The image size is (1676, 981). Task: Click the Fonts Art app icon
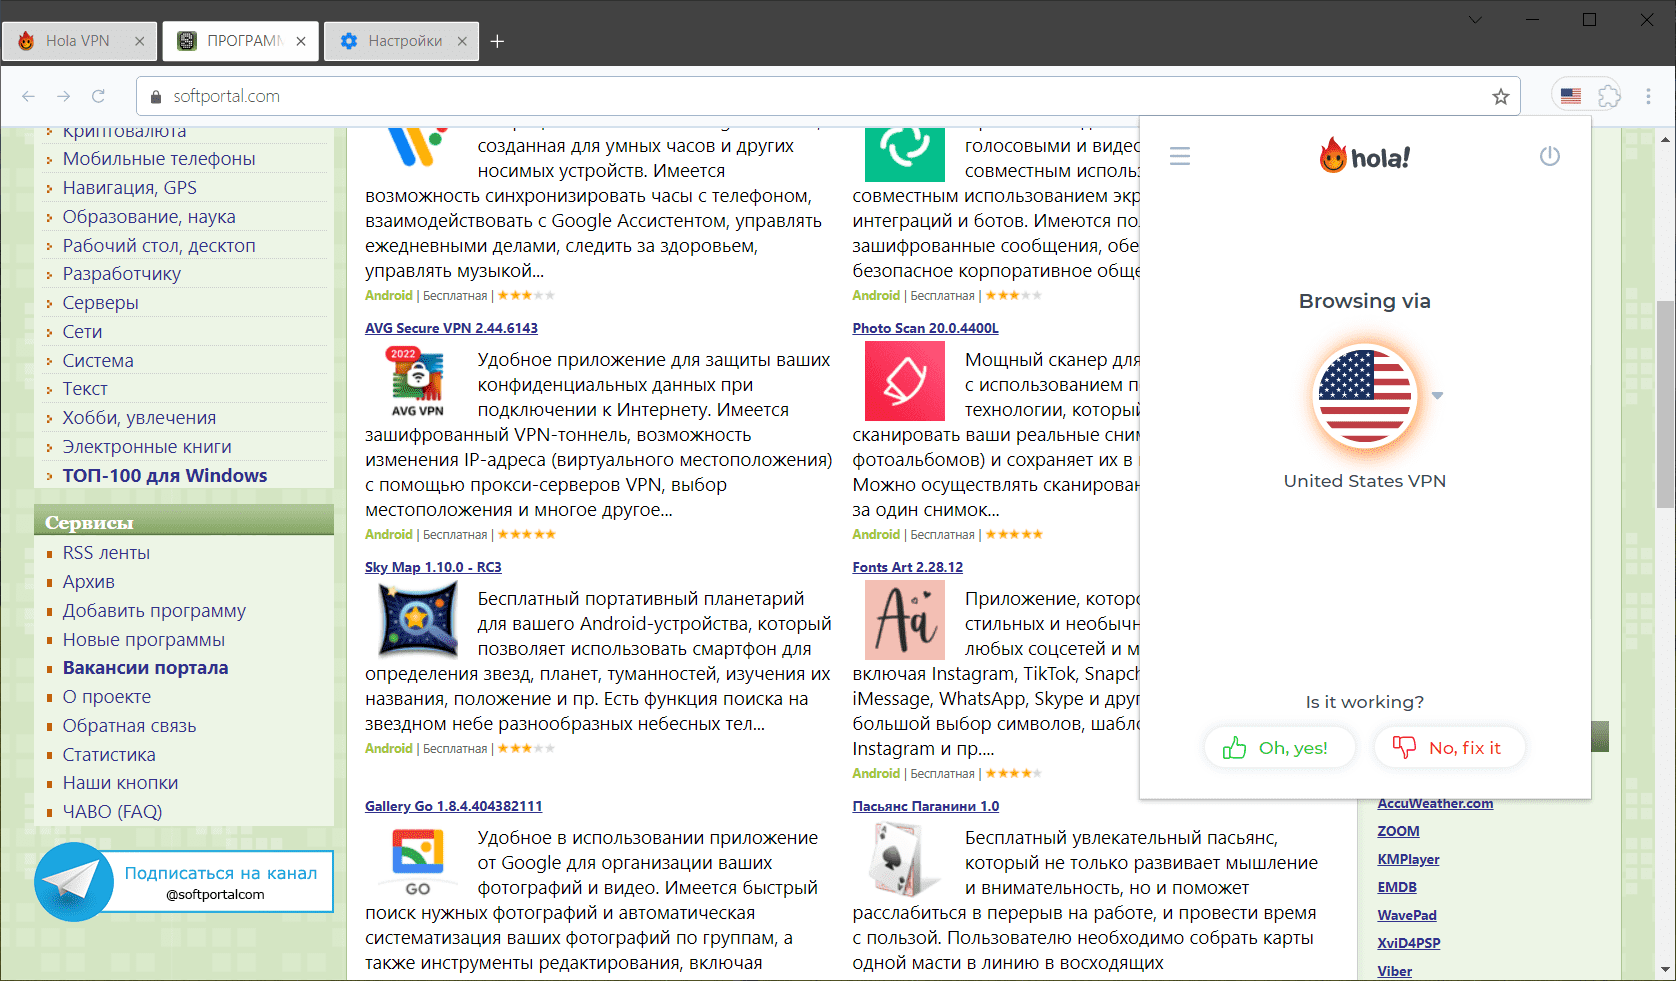[x=905, y=620]
